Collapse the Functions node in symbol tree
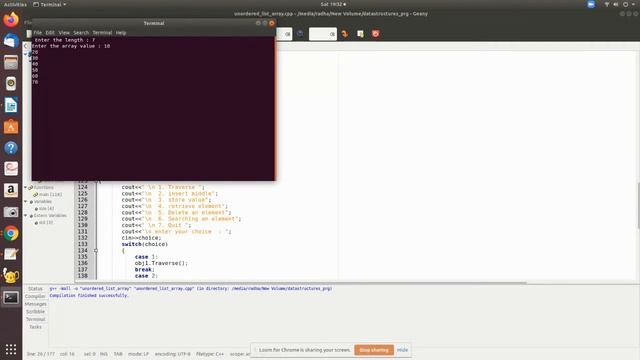Viewport: 640px width, 360px height. coord(26,187)
